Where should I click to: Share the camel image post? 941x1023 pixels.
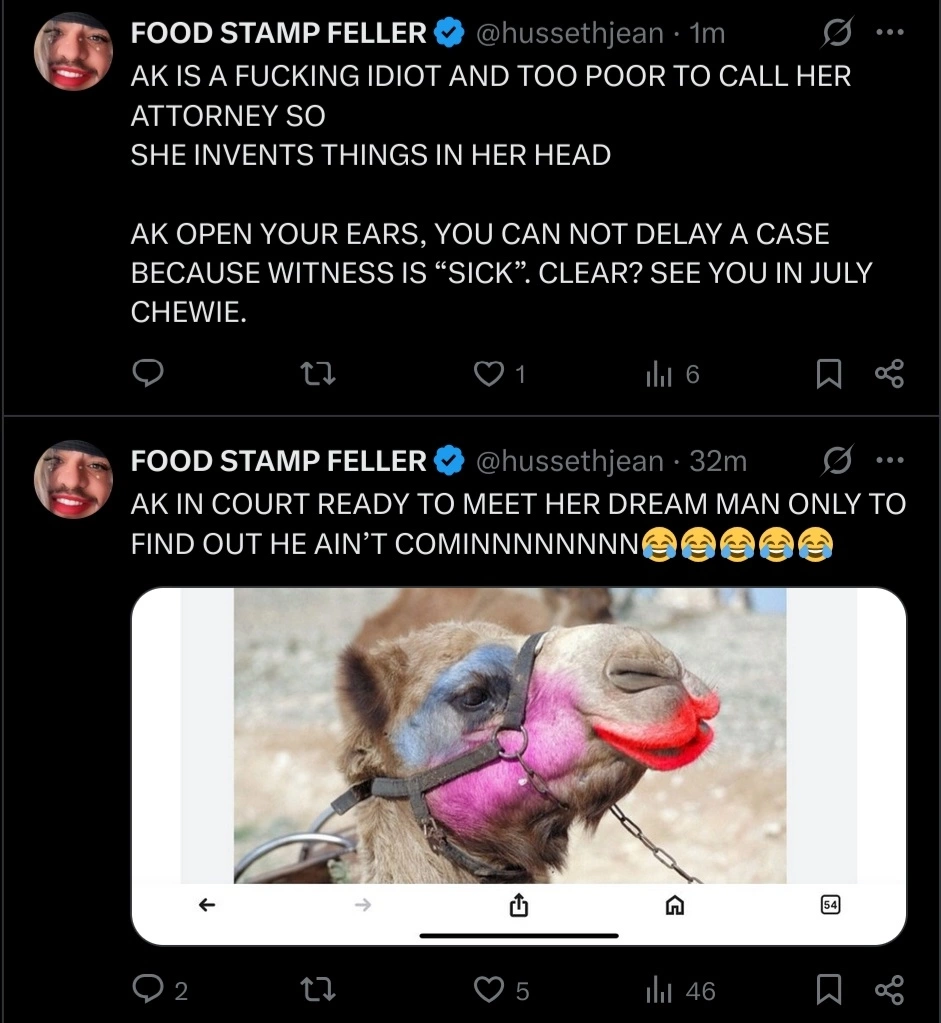coord(889,990)
